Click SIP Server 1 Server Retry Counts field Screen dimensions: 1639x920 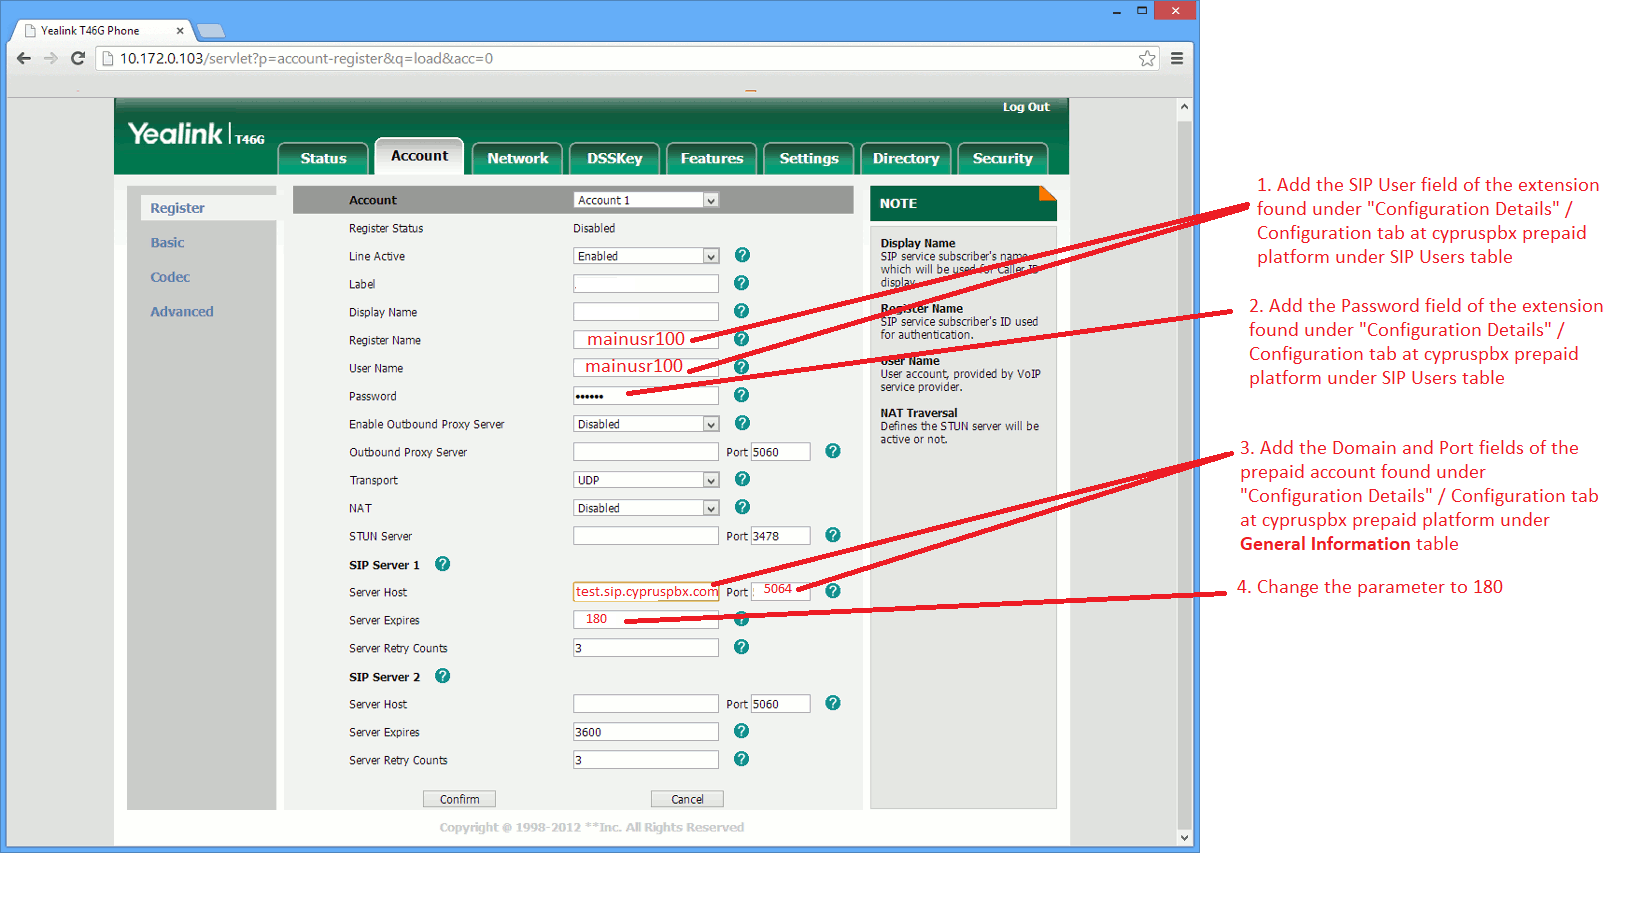point(646,648)
